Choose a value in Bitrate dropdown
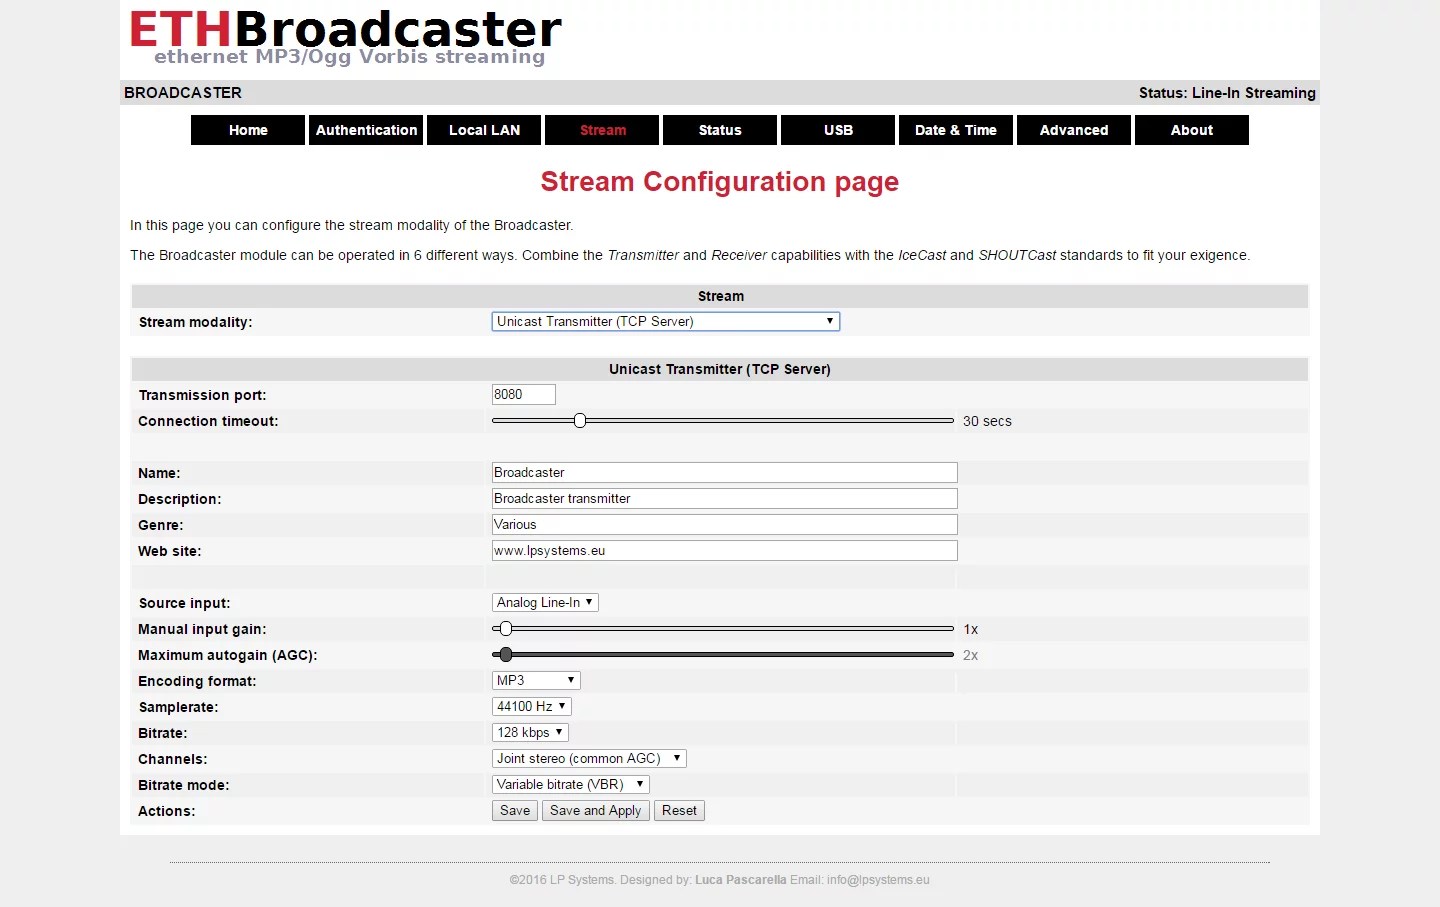The width and height of the screenshot is (1440, 907). 530,733
